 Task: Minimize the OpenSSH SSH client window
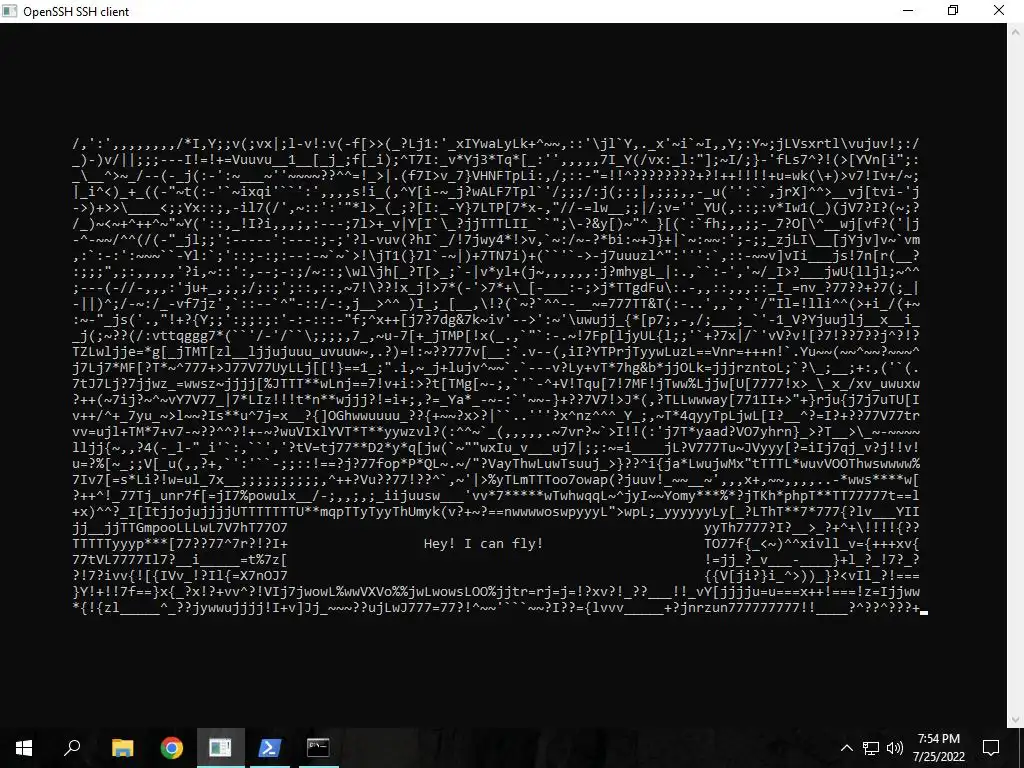coord(908,11)
